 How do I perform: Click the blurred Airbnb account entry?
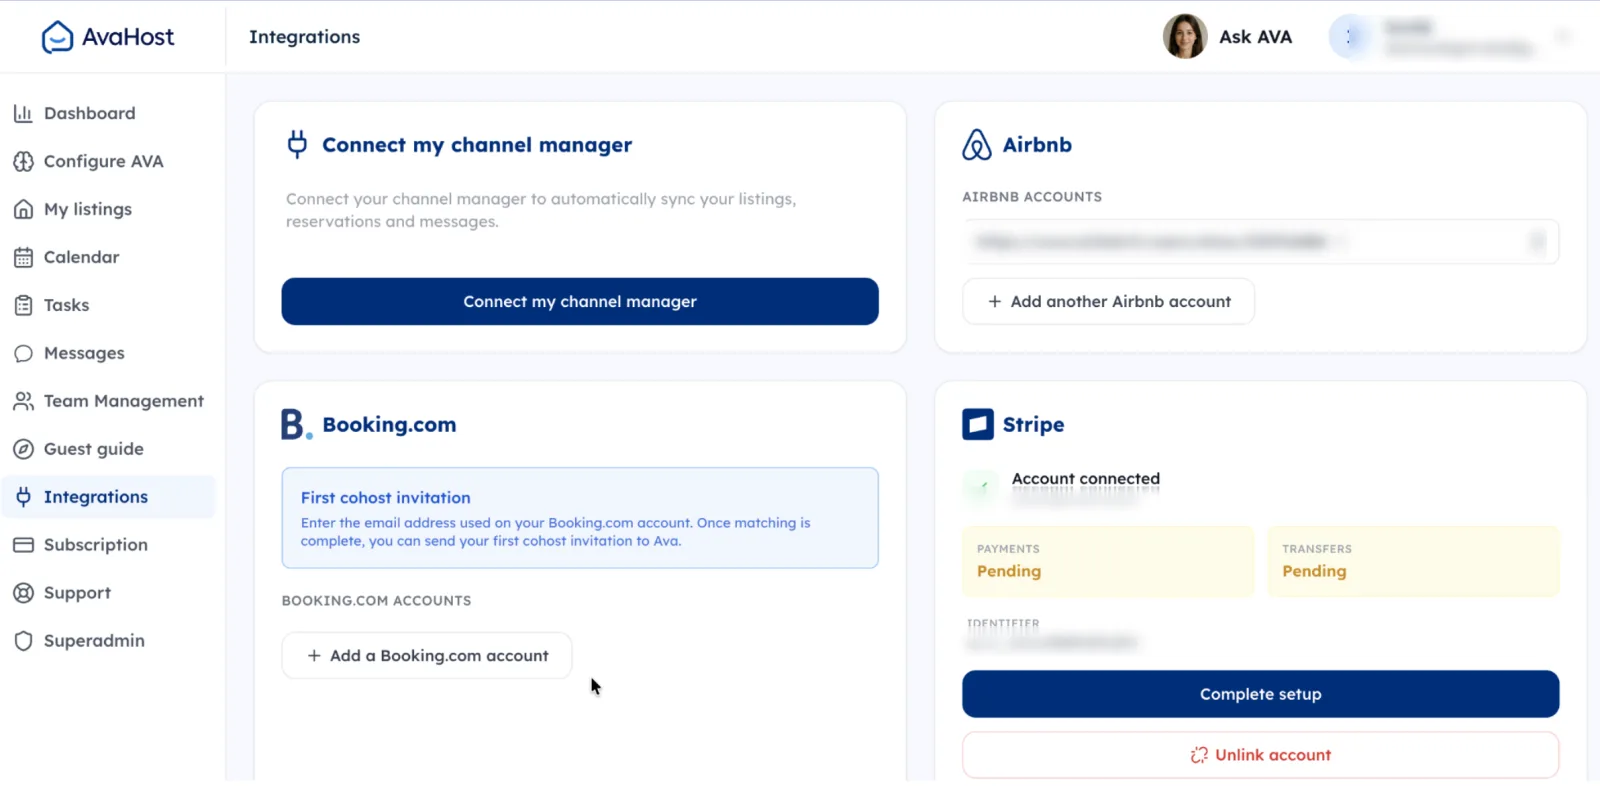(1260, 241)
